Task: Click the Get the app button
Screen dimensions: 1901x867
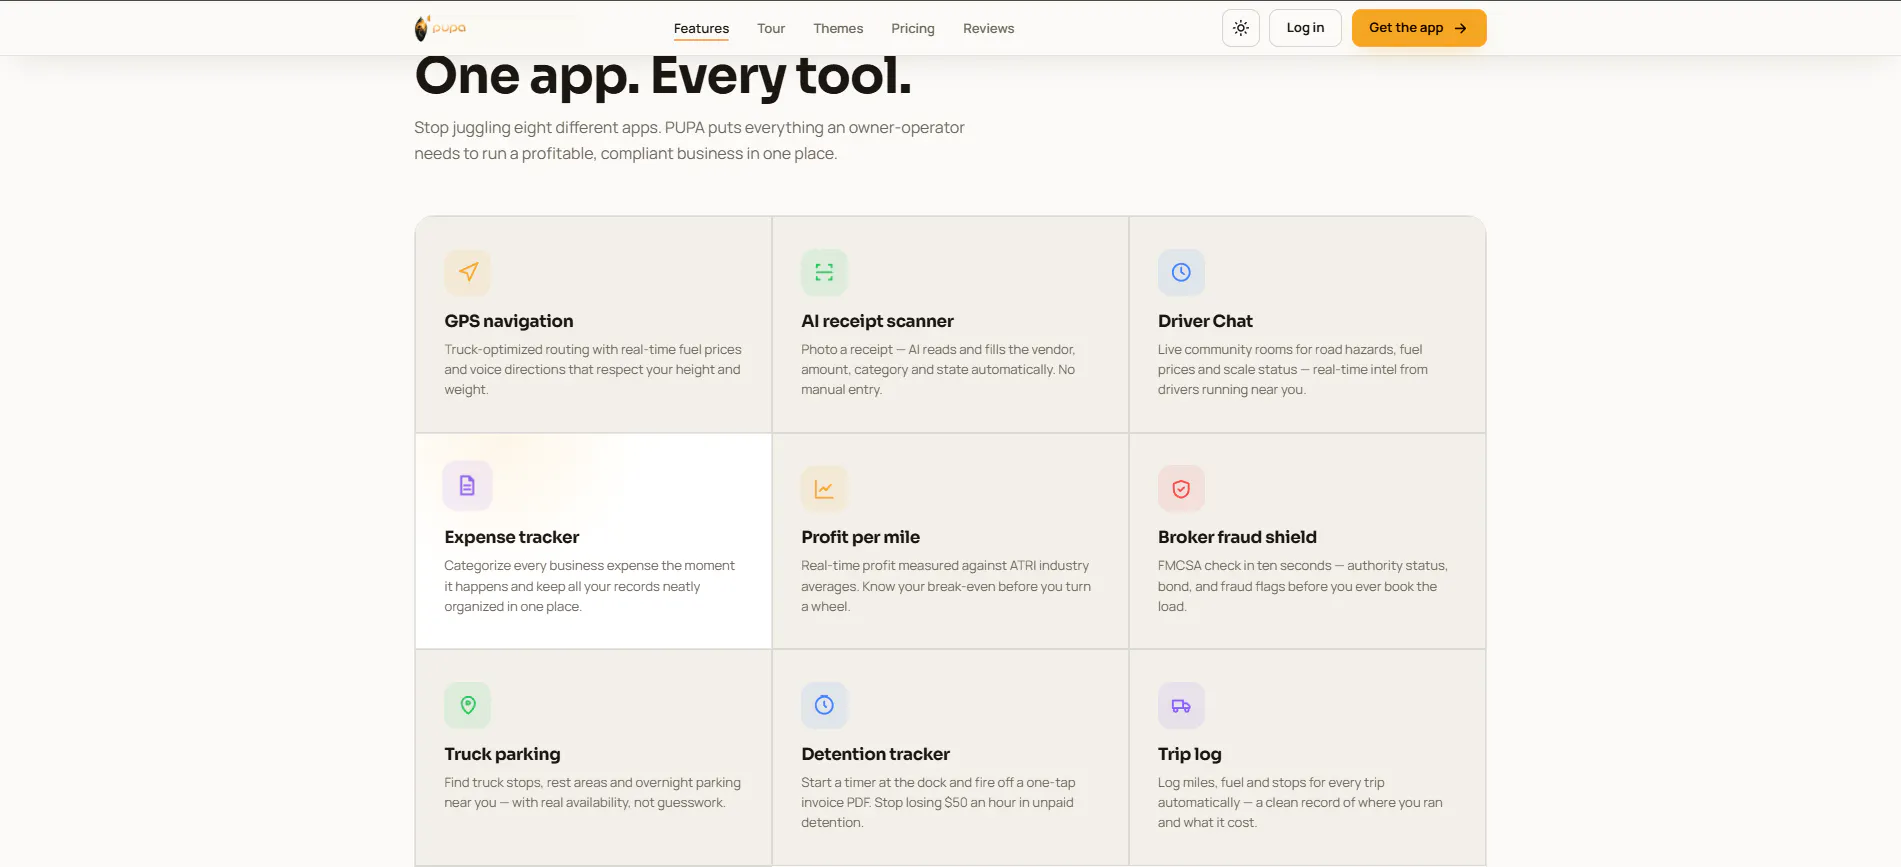Action: (x=1419, y=28)
